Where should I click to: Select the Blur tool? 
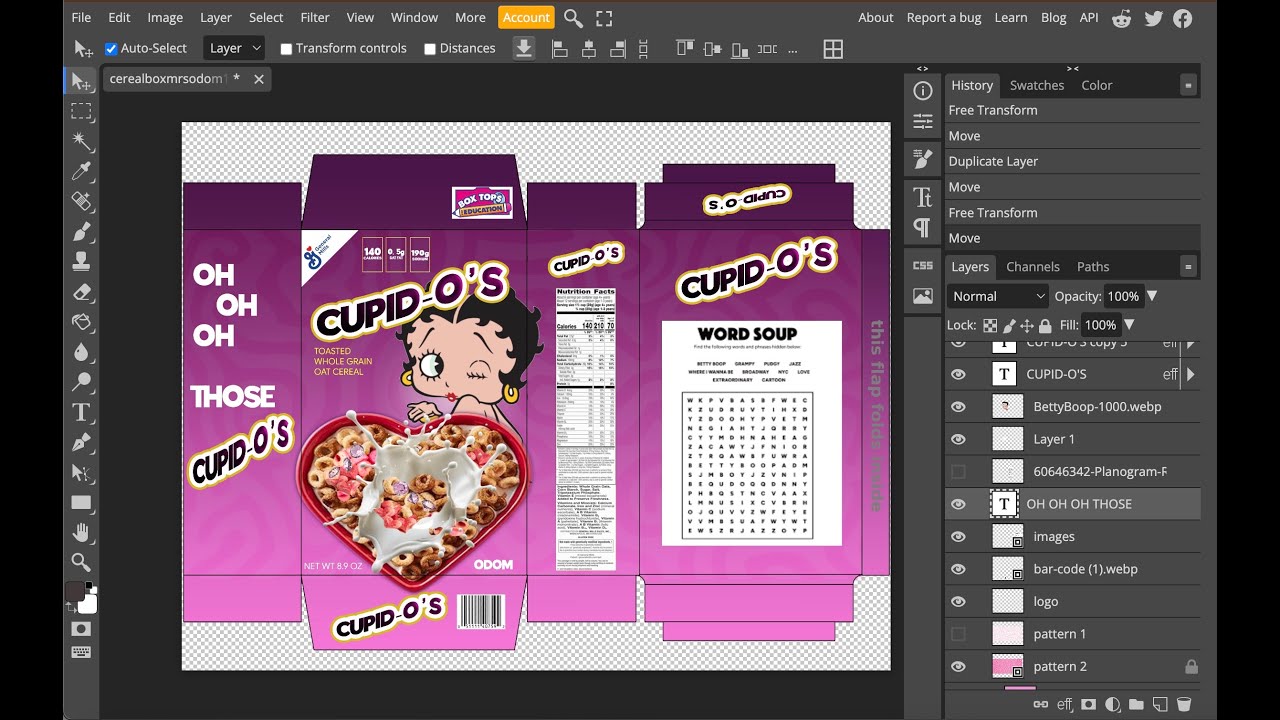click(x=81, y=352)
